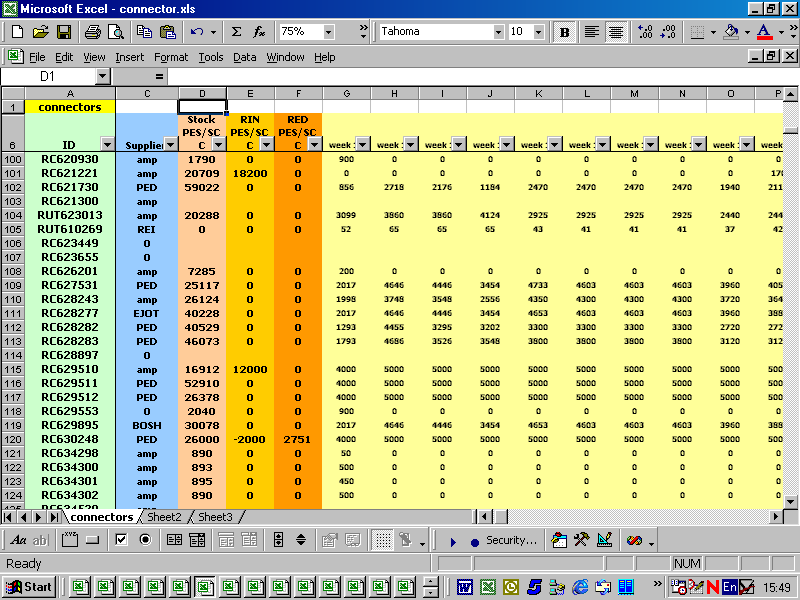Open the Paste Function fx icon
Viewport: 800px width, 600px height.
259,32
